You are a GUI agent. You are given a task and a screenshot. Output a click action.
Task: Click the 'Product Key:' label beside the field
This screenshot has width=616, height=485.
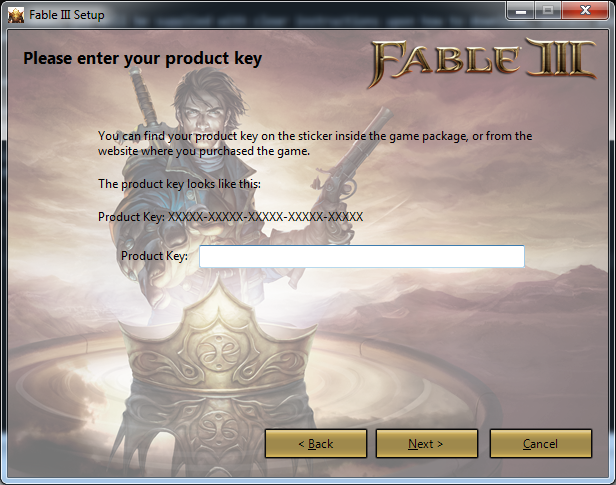click(154, 256)
